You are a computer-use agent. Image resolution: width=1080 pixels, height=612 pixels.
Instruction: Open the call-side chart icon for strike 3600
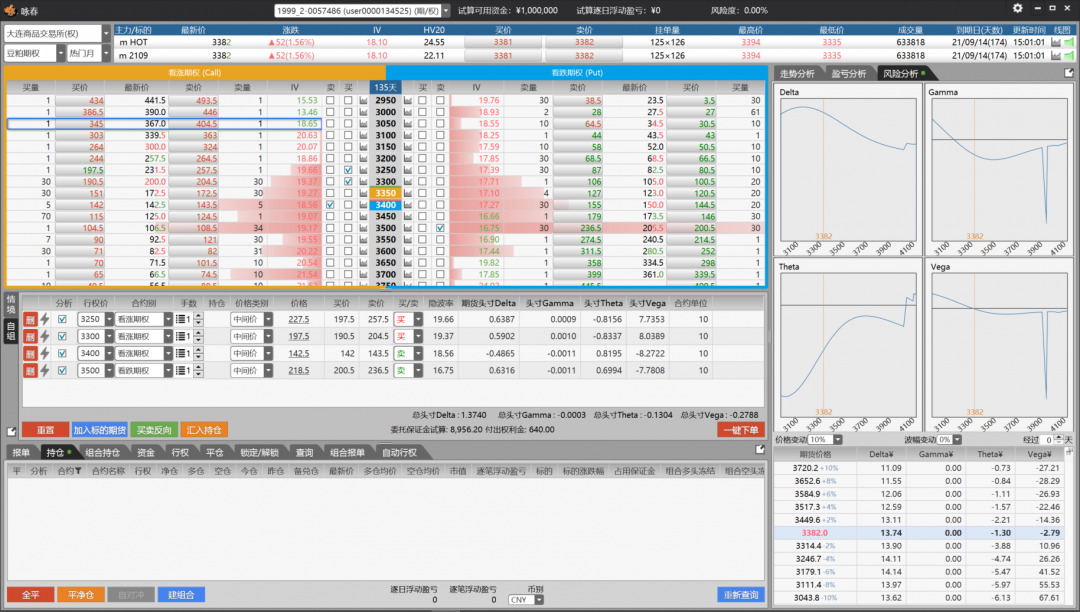pyautogui.click(x=363, y=251)
